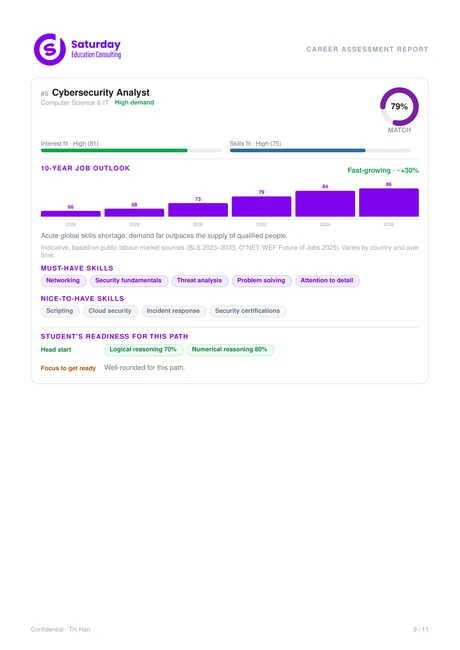Click 'Well-rounded for this path.' text
Image resolution: width=460 pixels, height=650 pixels.
point(145,368)
